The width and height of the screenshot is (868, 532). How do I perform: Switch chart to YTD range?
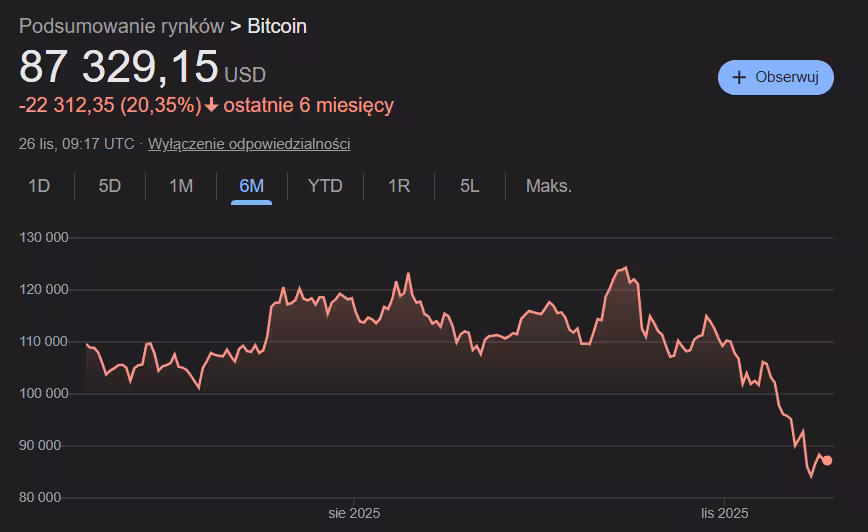(x=325, y=186)
